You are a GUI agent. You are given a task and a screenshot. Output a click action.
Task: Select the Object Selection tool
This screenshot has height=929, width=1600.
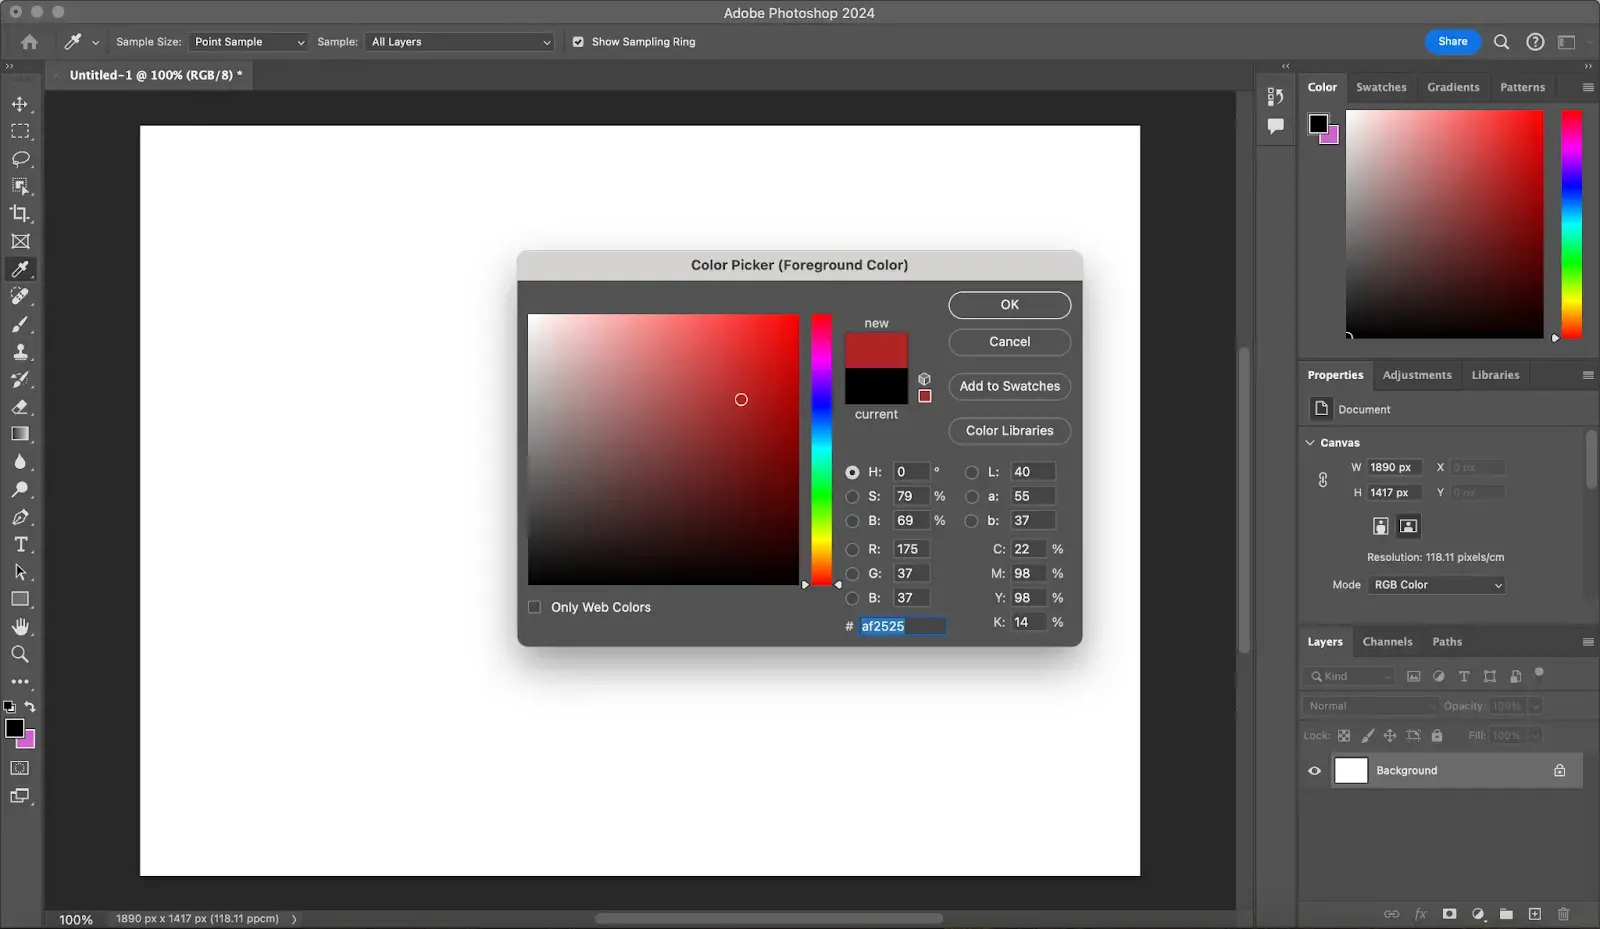(20, 186)
